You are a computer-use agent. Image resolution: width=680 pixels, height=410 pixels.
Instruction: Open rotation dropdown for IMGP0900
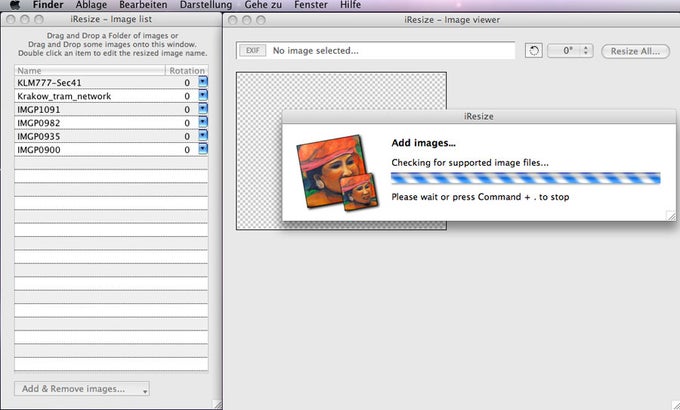[203, 149]
